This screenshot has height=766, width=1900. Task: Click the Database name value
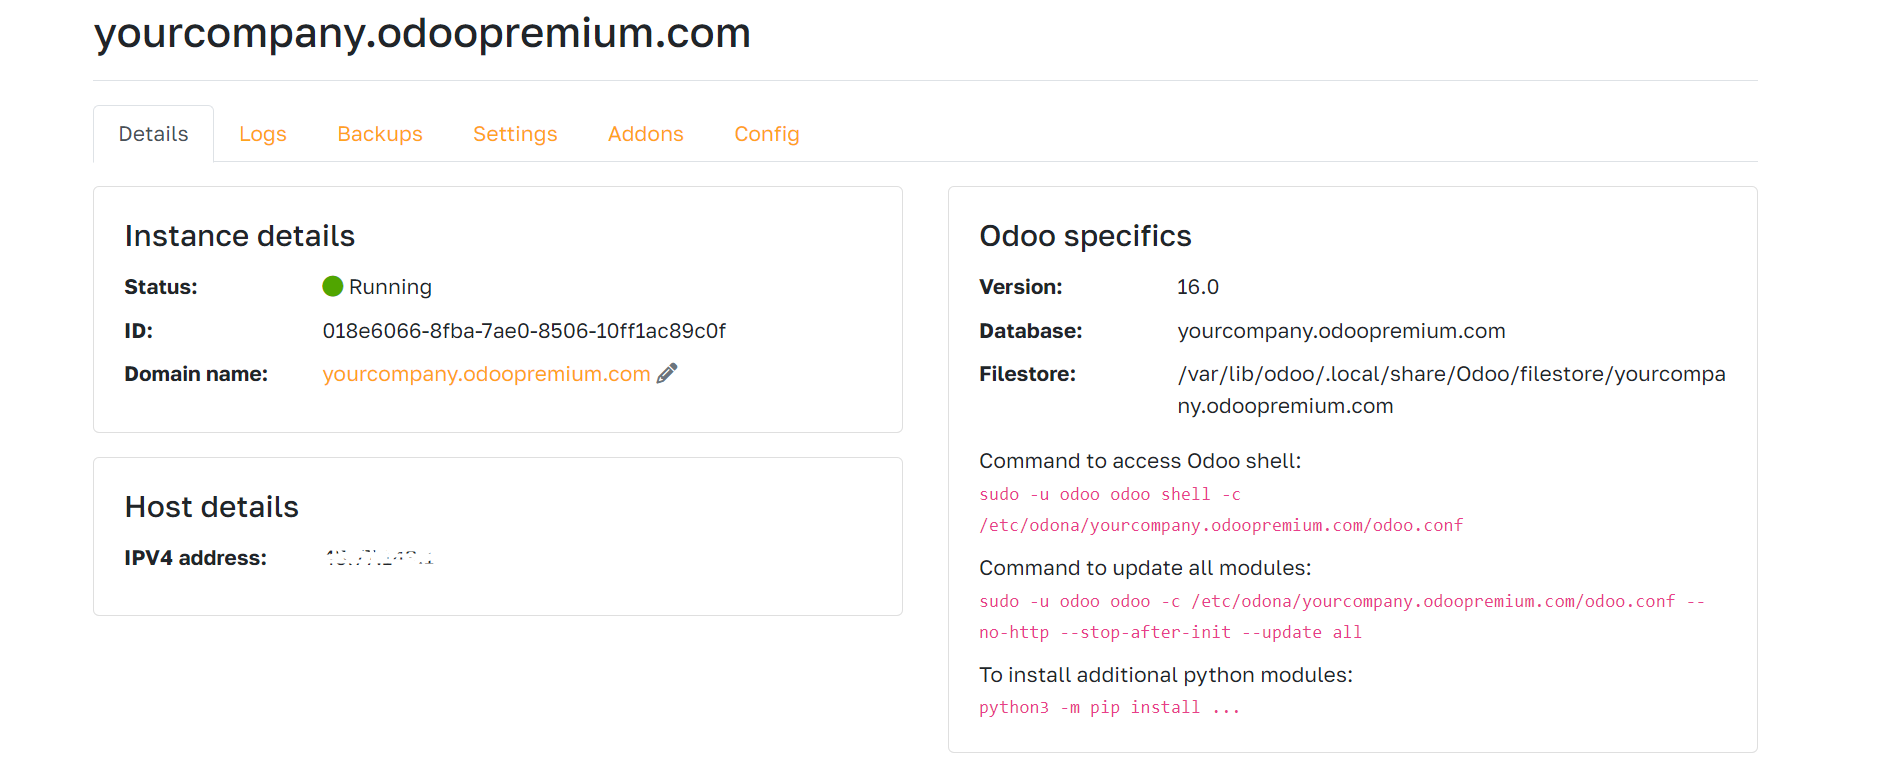click(1341, 331)
